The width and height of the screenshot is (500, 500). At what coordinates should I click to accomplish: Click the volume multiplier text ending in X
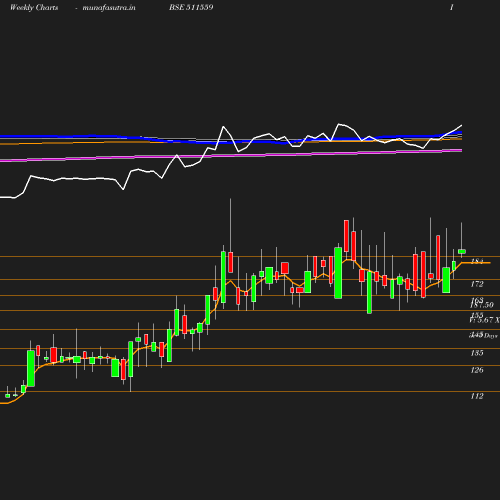pyautogui.click(x=485, y=320)
